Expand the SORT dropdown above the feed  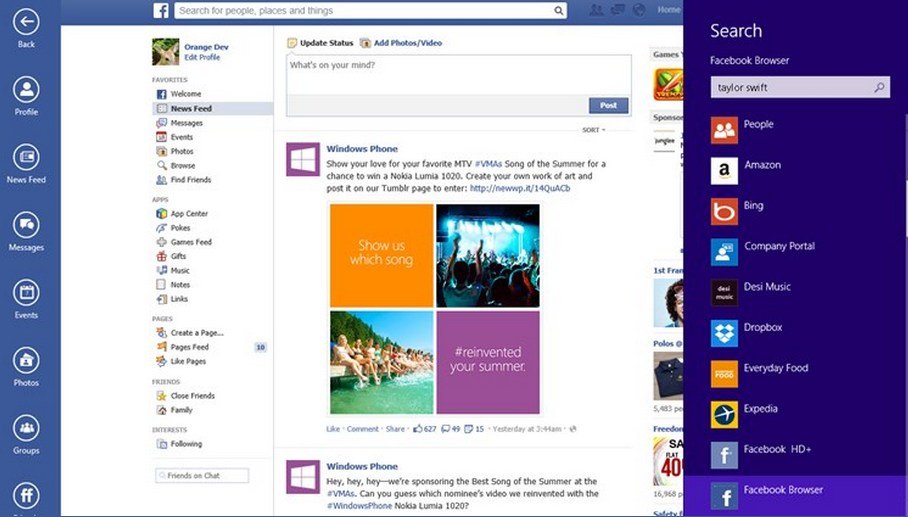[593, 130]
